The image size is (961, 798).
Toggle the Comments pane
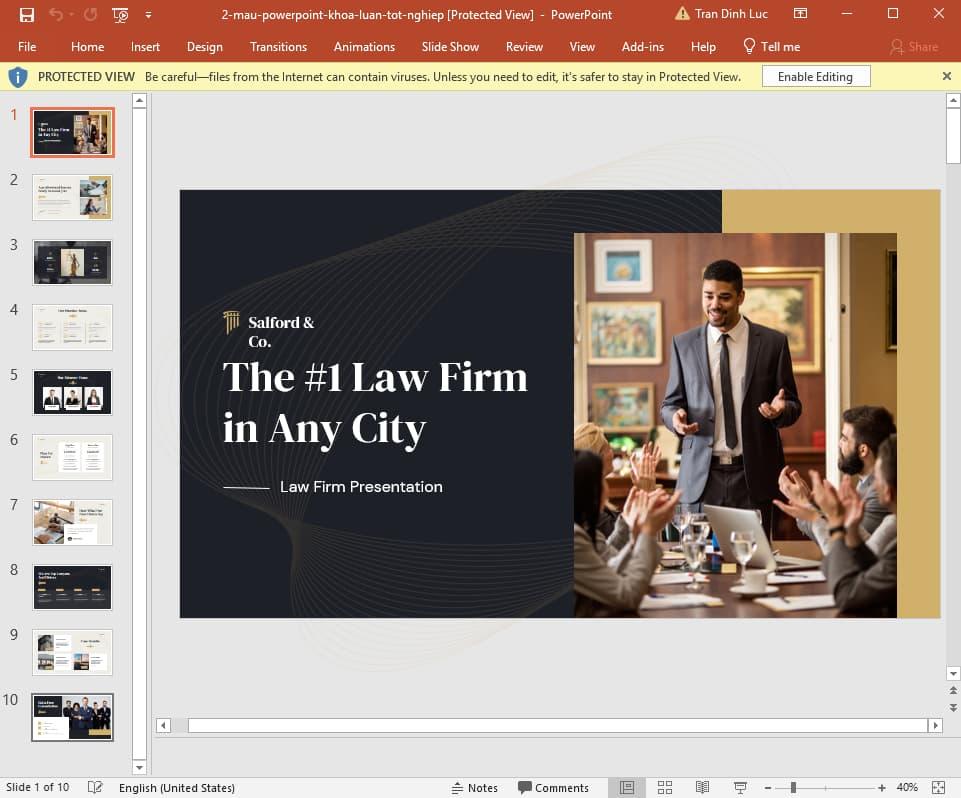[555, 787]
